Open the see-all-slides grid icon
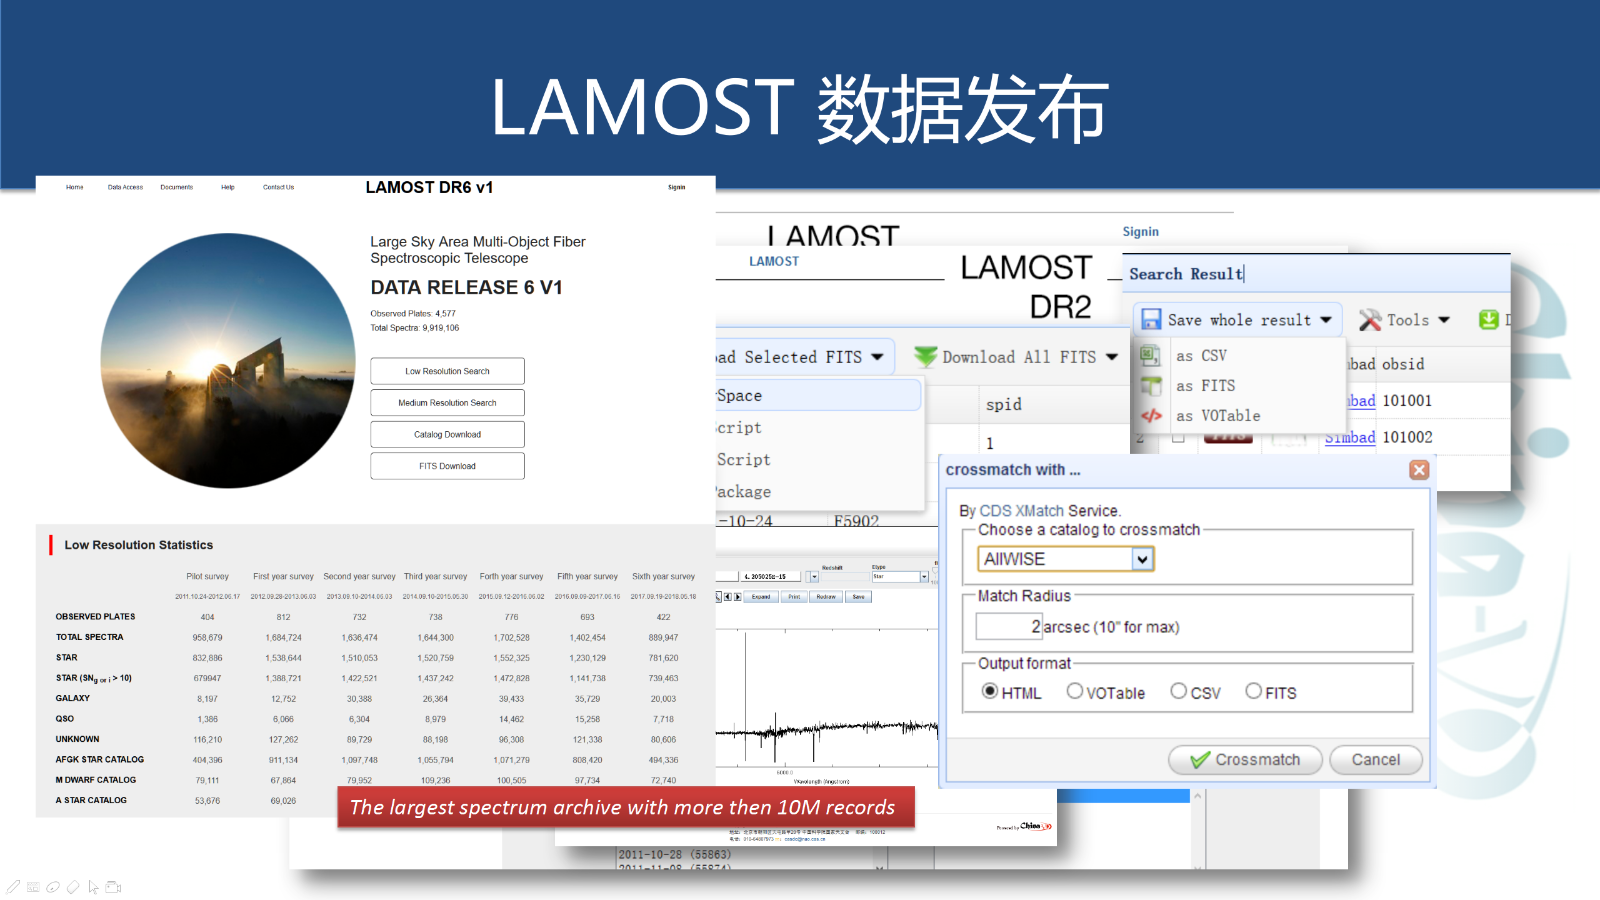1600x900 pixels. point(33,887)
